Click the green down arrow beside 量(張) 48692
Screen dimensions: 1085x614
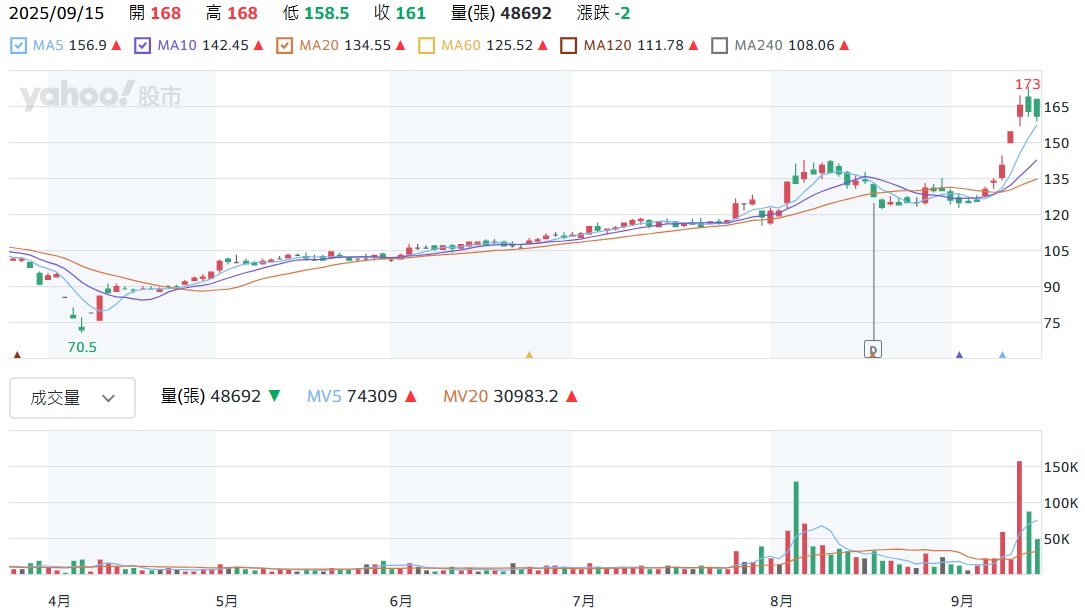(x=274, y=397)
